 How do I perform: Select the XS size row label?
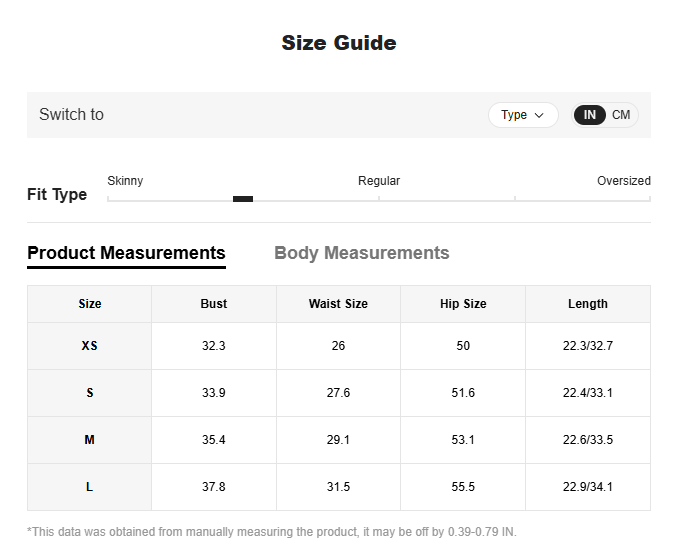(90, 346)
